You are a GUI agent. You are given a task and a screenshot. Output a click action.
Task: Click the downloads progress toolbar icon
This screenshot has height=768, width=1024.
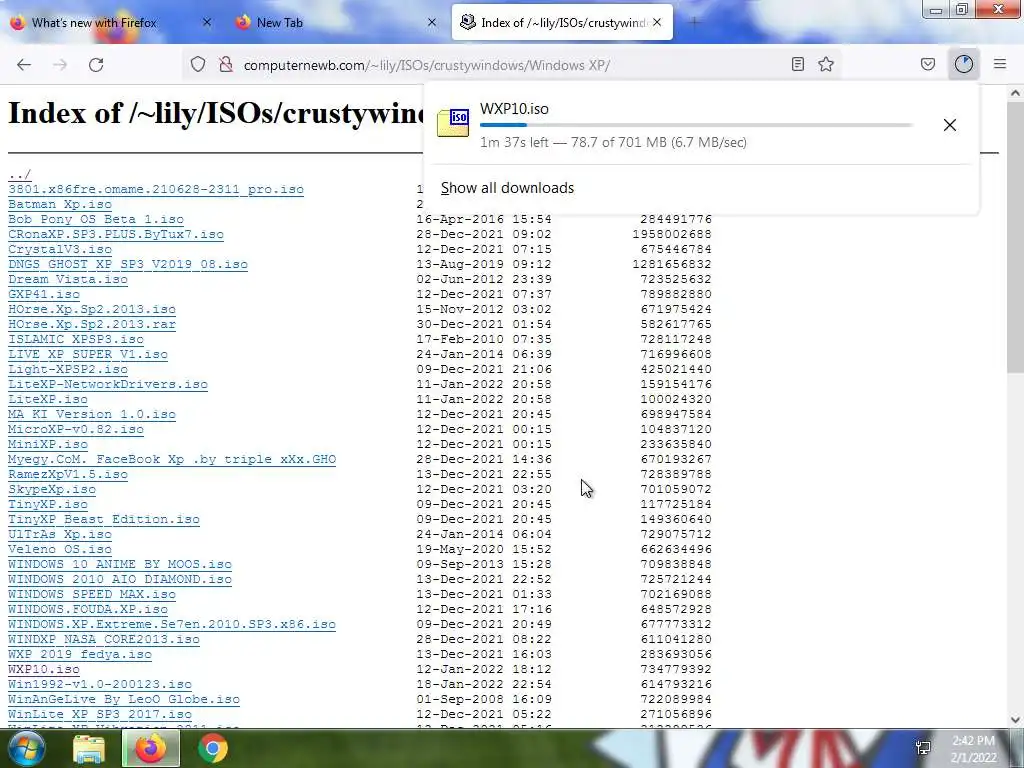pos(964,64)
